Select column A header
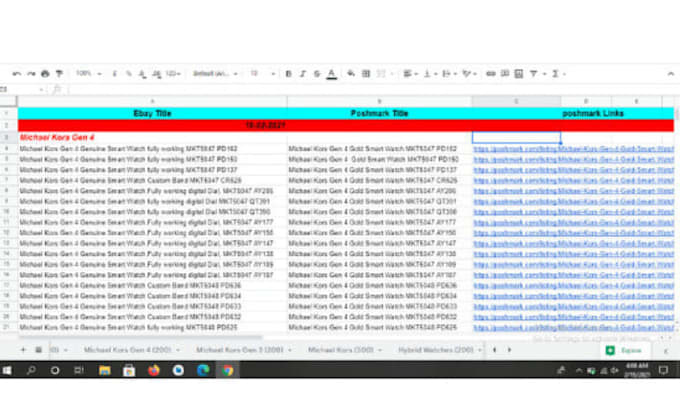 coord(152,101)
